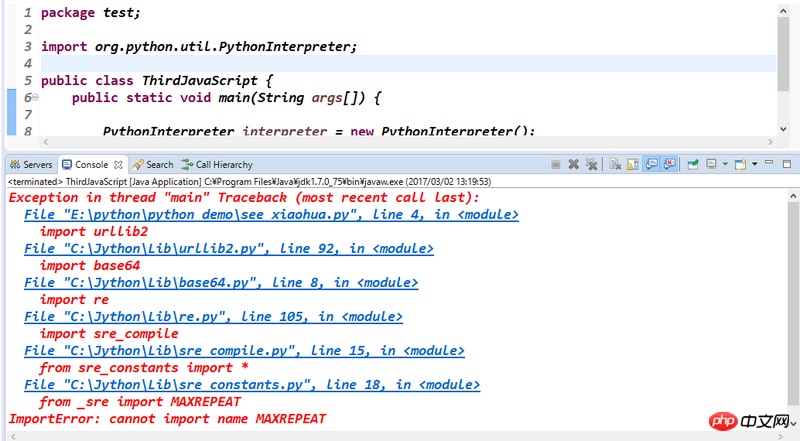The width and height of the screenshot is (800, 441).
Task: Click the 'import sre_compile' console line
Action: [109, 334]
